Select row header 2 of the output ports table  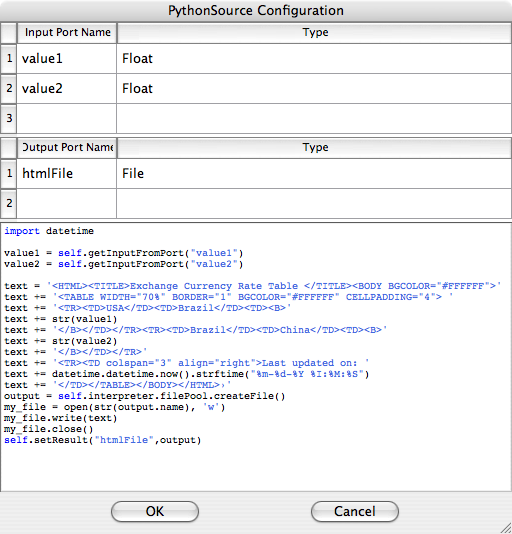pos(9,203)
